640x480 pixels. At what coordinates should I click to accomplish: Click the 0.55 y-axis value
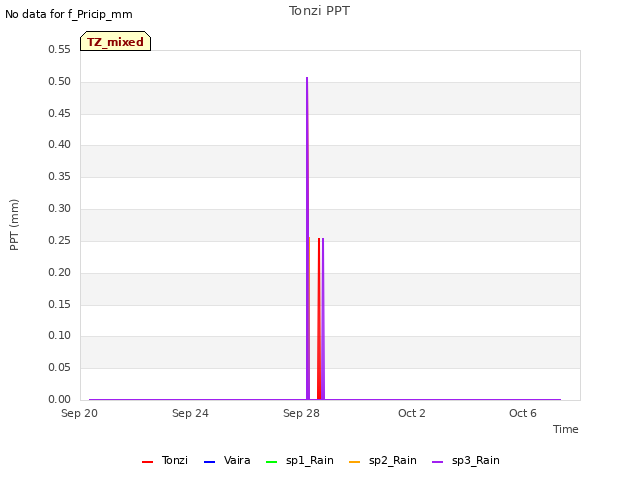[x=60, y=49]
